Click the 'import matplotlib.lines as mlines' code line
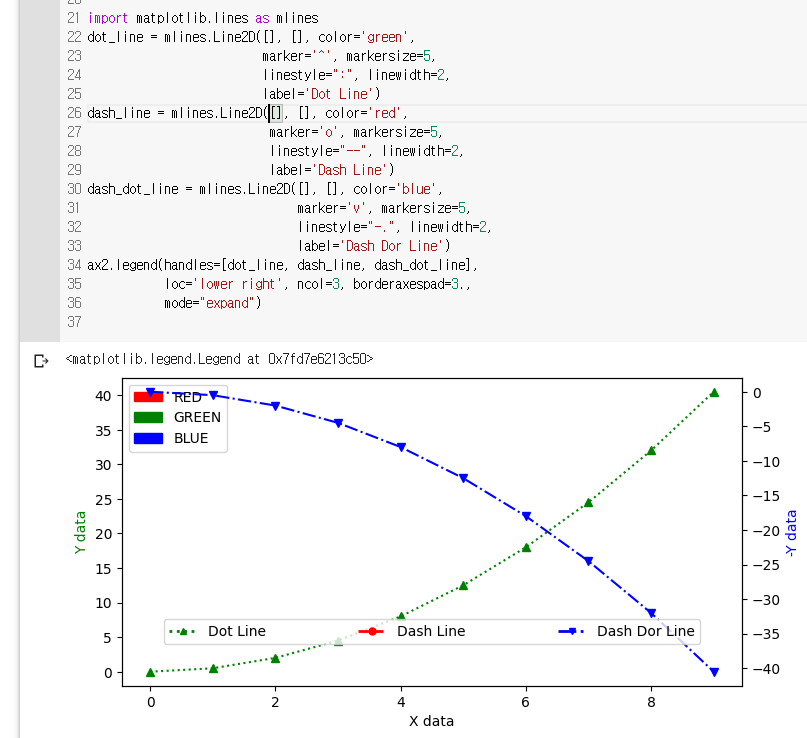The image size is (807, 738). [x=203, y=18]
